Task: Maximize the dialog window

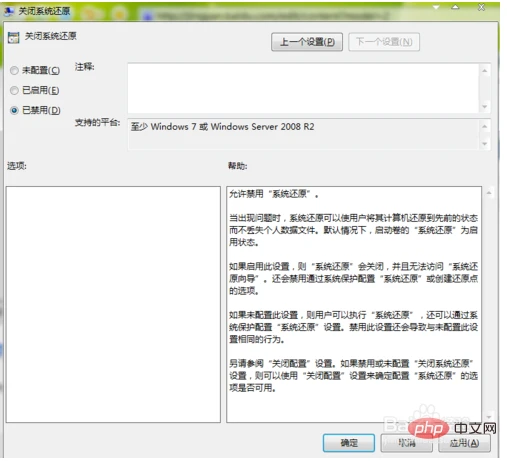Action: [x=455, y=7]
